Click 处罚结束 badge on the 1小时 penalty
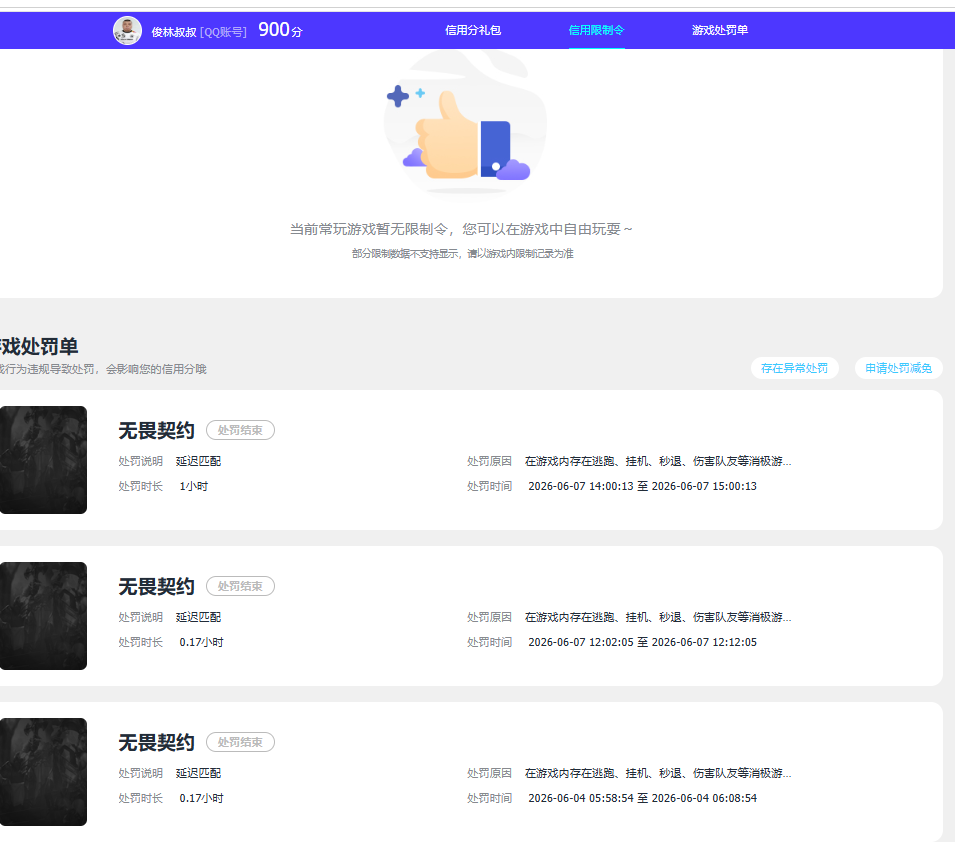The width and height of the screenshot is (955, 842). point(240,430)
